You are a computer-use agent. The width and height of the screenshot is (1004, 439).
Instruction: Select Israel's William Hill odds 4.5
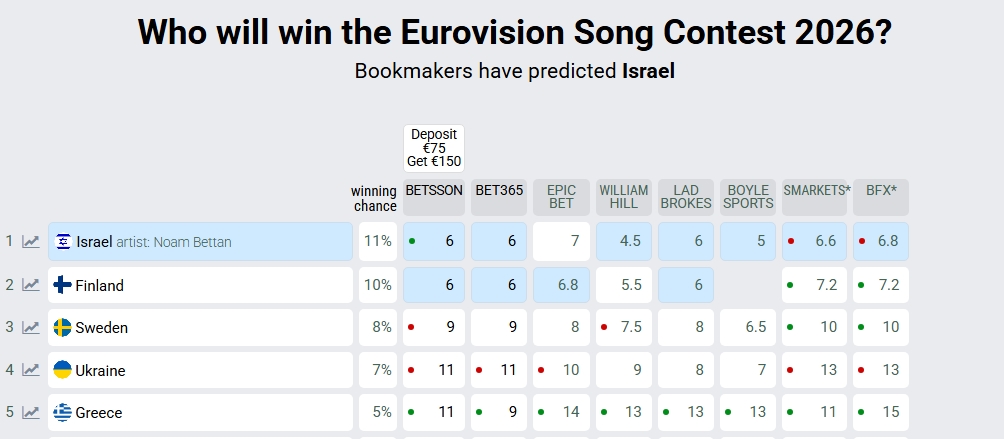point(624,242)
